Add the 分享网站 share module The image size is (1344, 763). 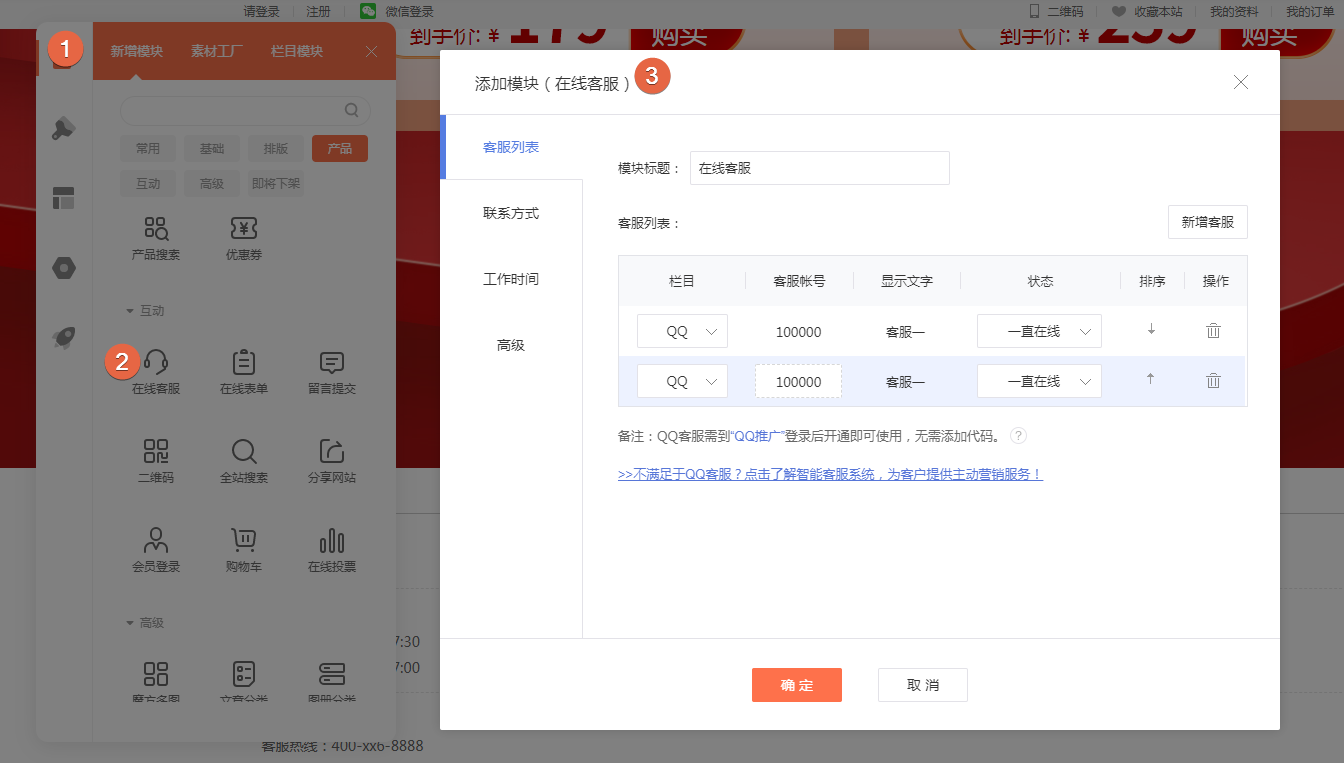tap(332, 461)
